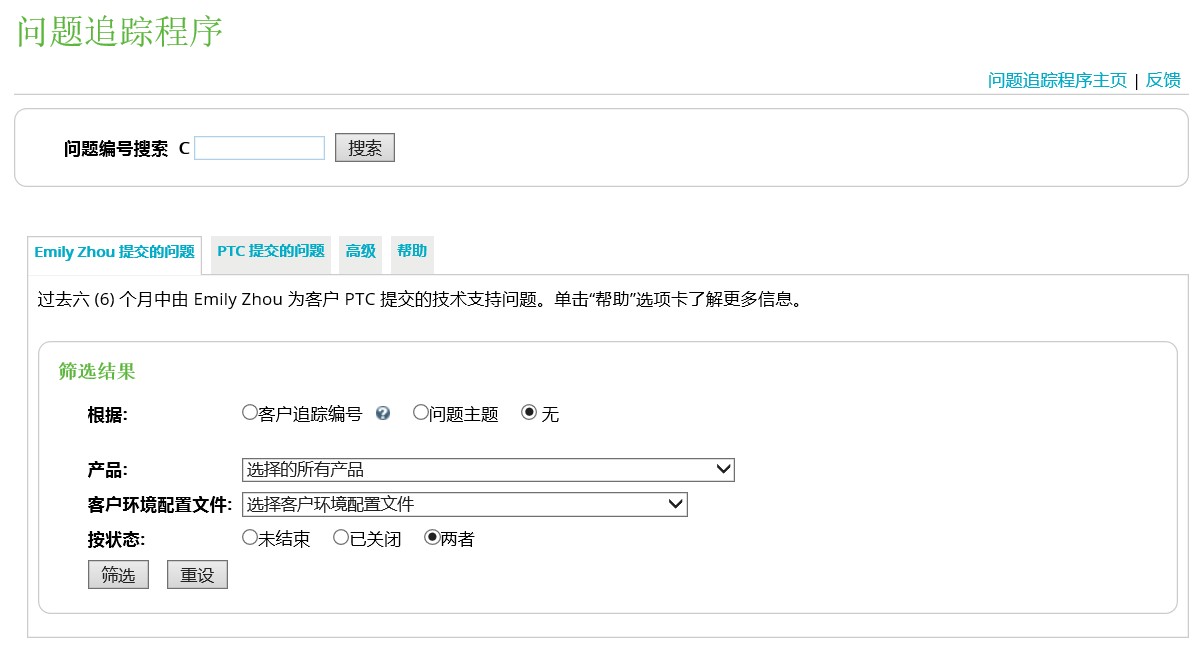
Task: Choose the 无 radio option
Action: pyautogui.click(x=529, y=413)
